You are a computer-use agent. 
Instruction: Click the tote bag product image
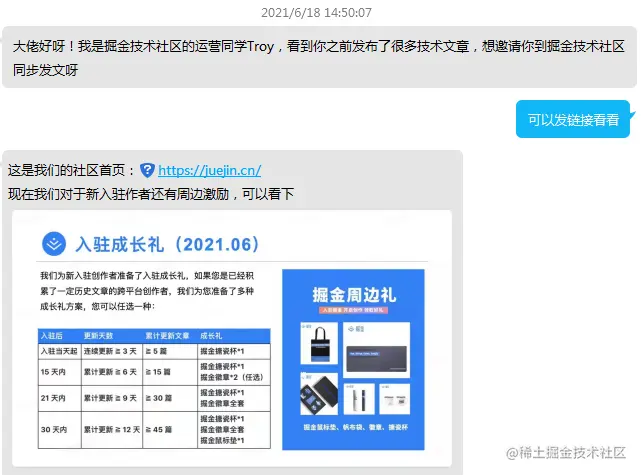pos(319,343)
